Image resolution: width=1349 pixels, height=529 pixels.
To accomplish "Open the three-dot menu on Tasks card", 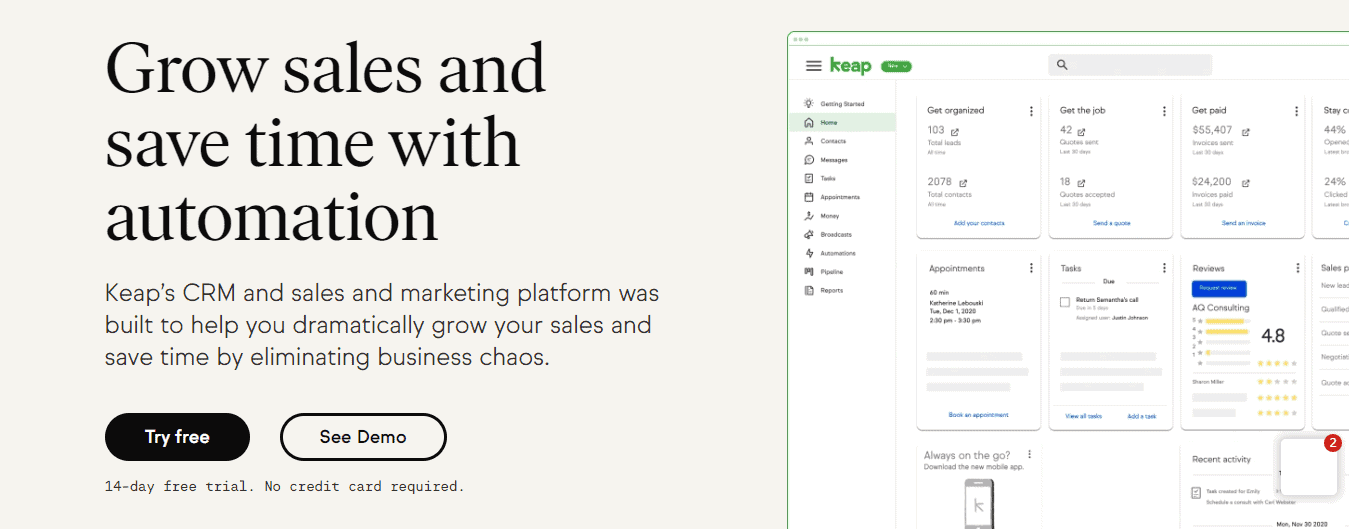I will pos(1164,268).
